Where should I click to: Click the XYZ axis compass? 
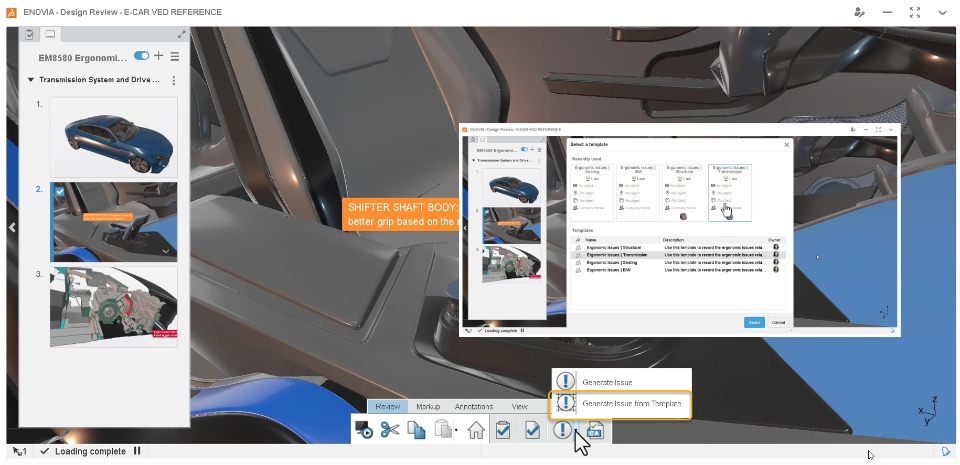929,411
